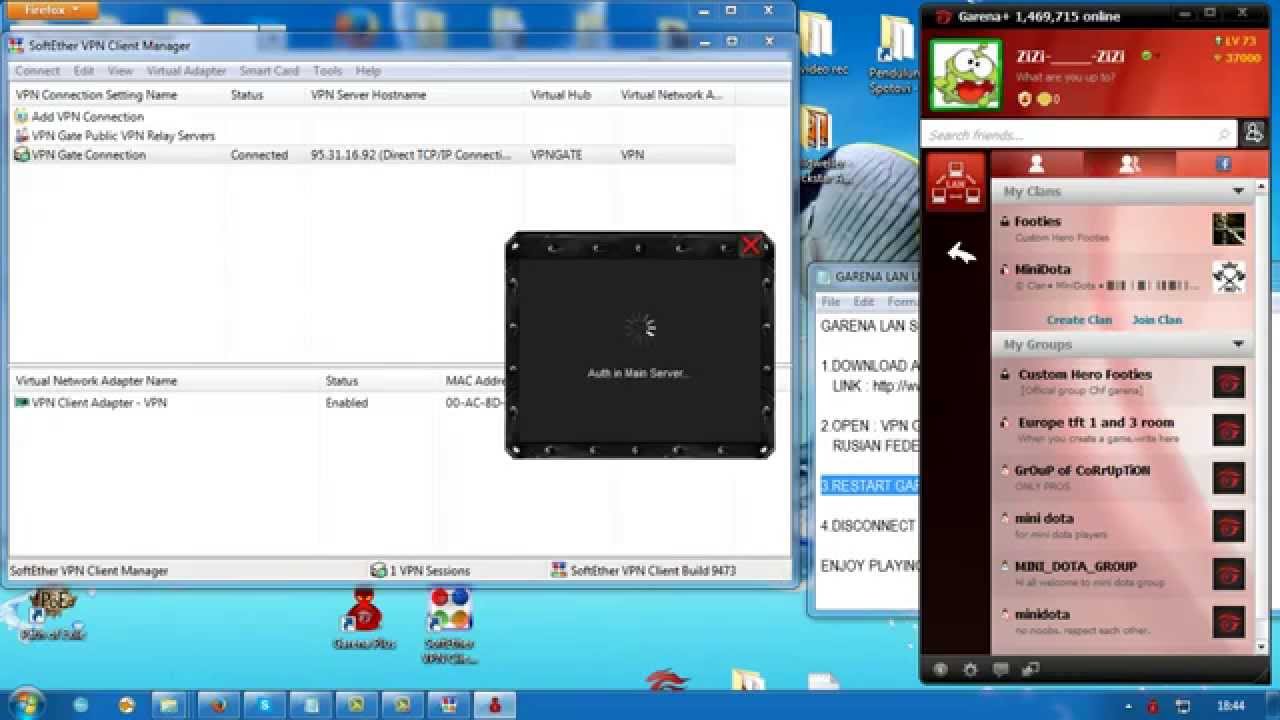This screenshot has height=720, width=1280.
Task: Switch to the groups and clans tab
Action: pos(1129,164)
